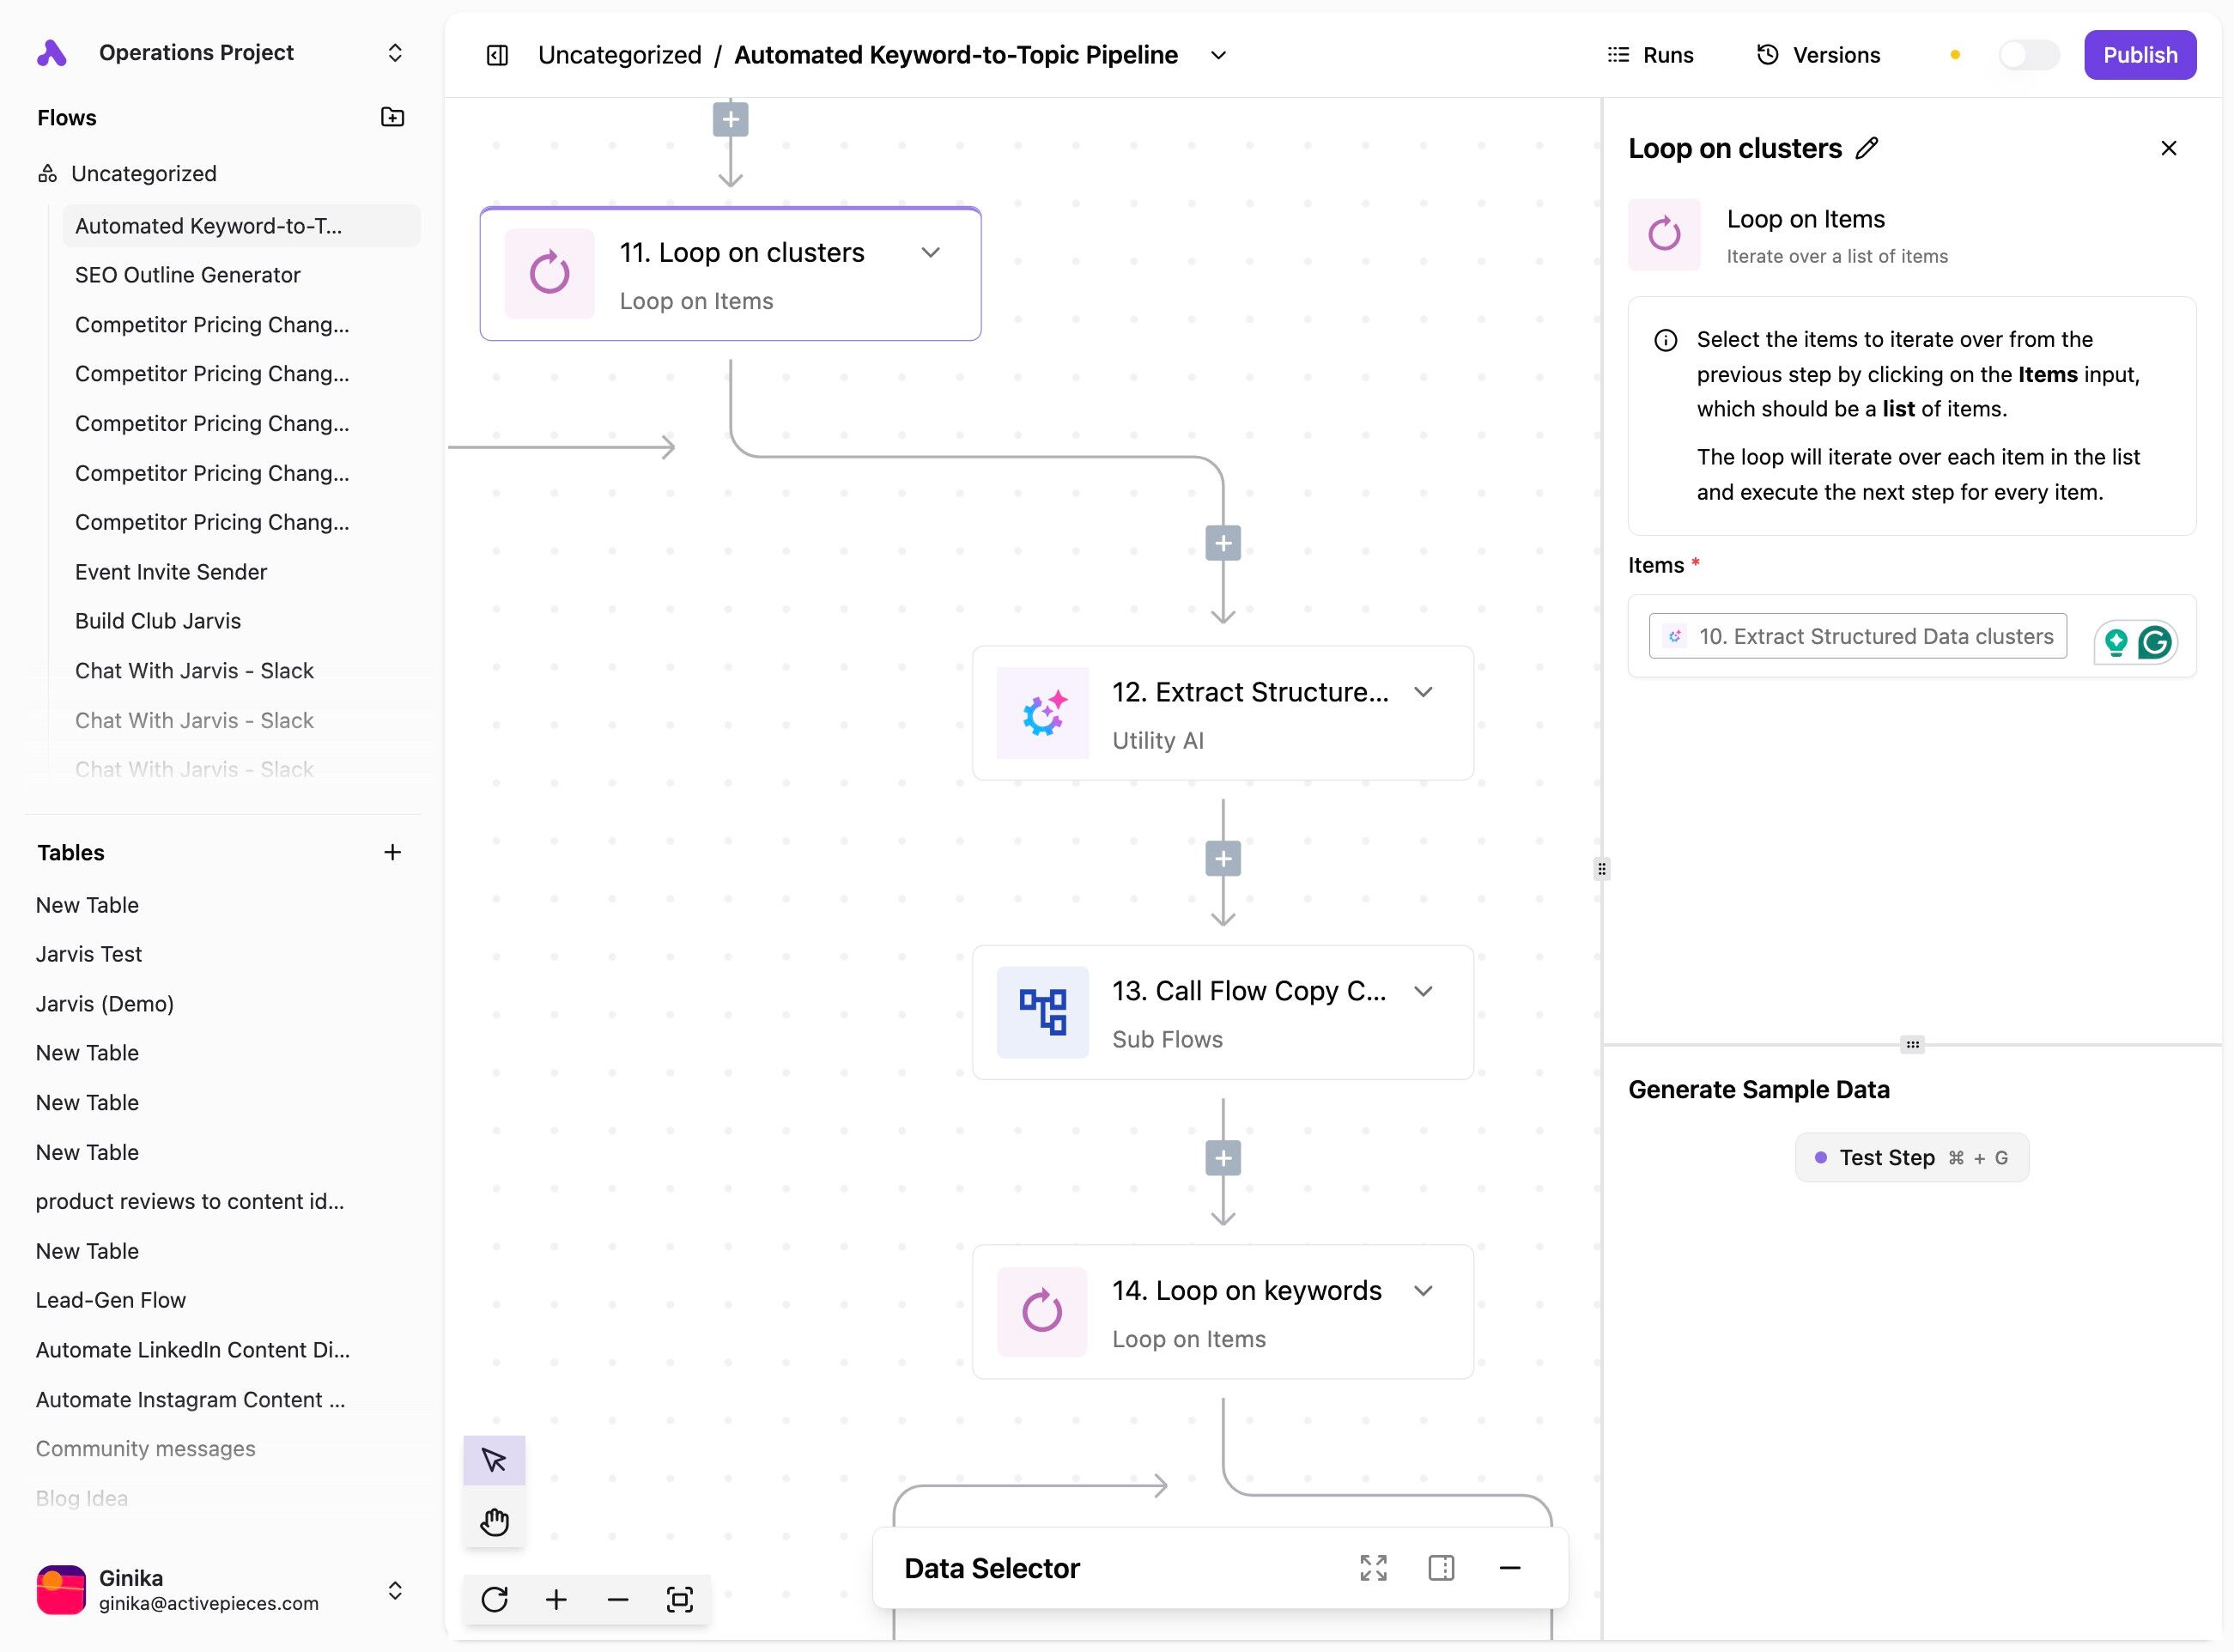This screenshot has width=2234, height=1652.
Task: Minimize the Data Selector panel
Action: tap(1510, 1568)
